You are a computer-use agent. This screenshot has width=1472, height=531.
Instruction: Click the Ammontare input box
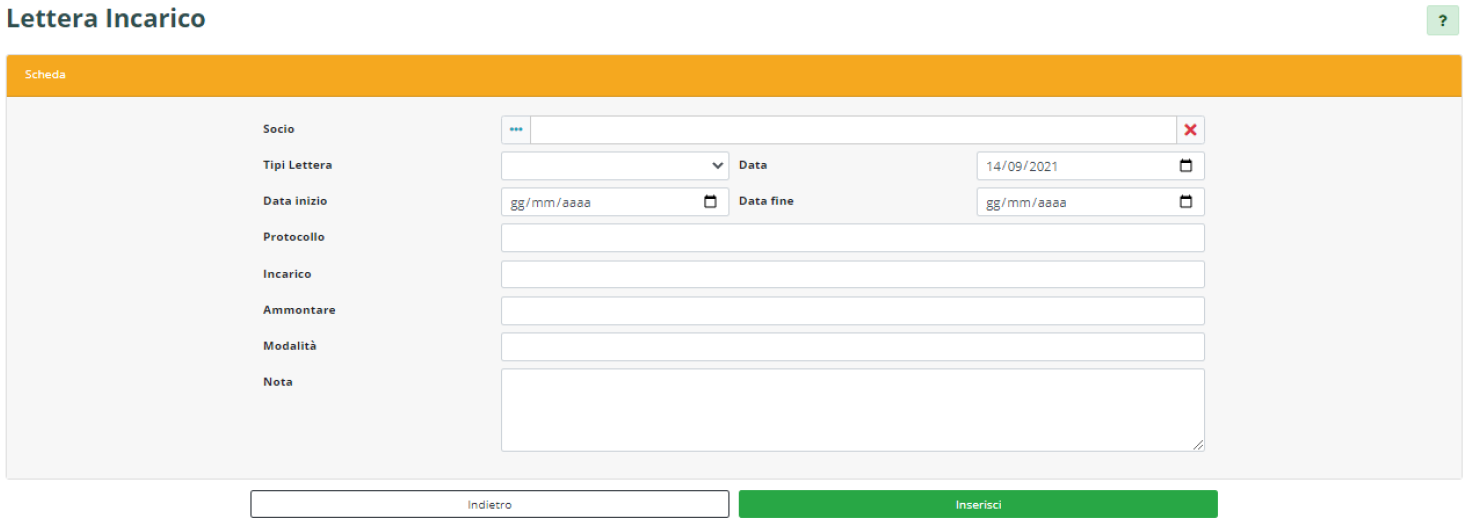pyautogui.click(x=852, y=311)
